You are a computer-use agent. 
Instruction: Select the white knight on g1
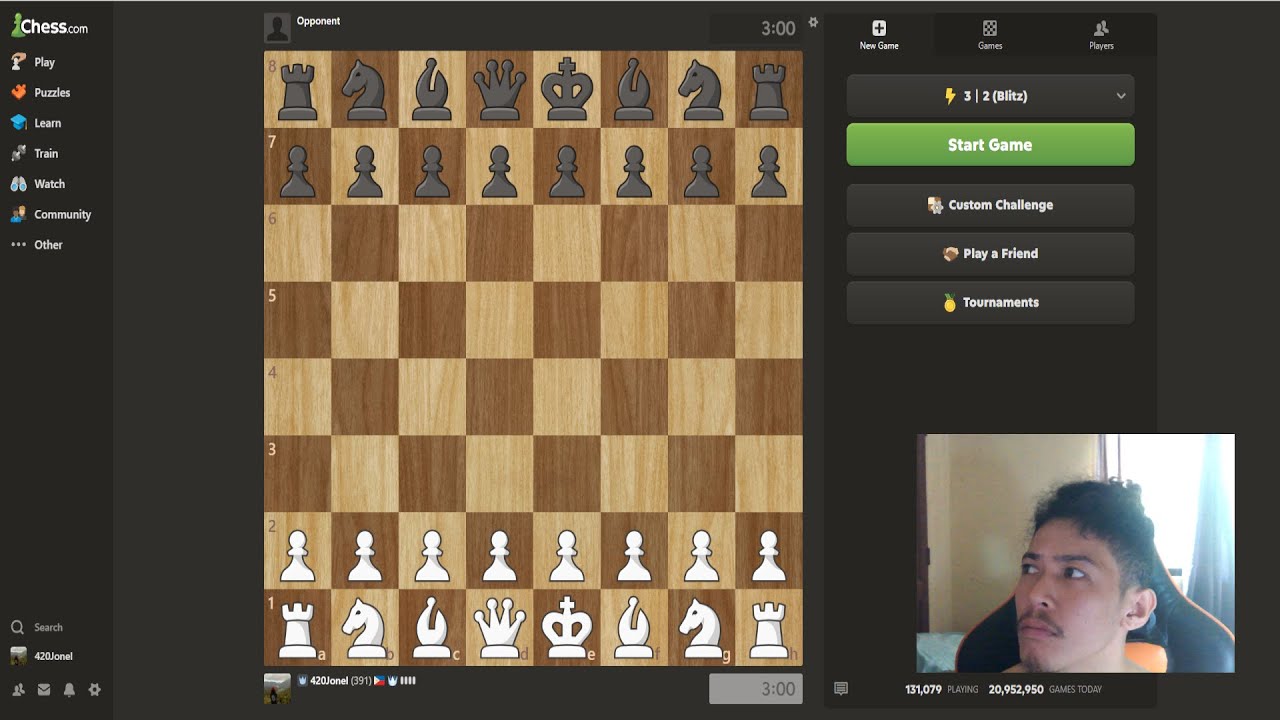coord(701,627)
